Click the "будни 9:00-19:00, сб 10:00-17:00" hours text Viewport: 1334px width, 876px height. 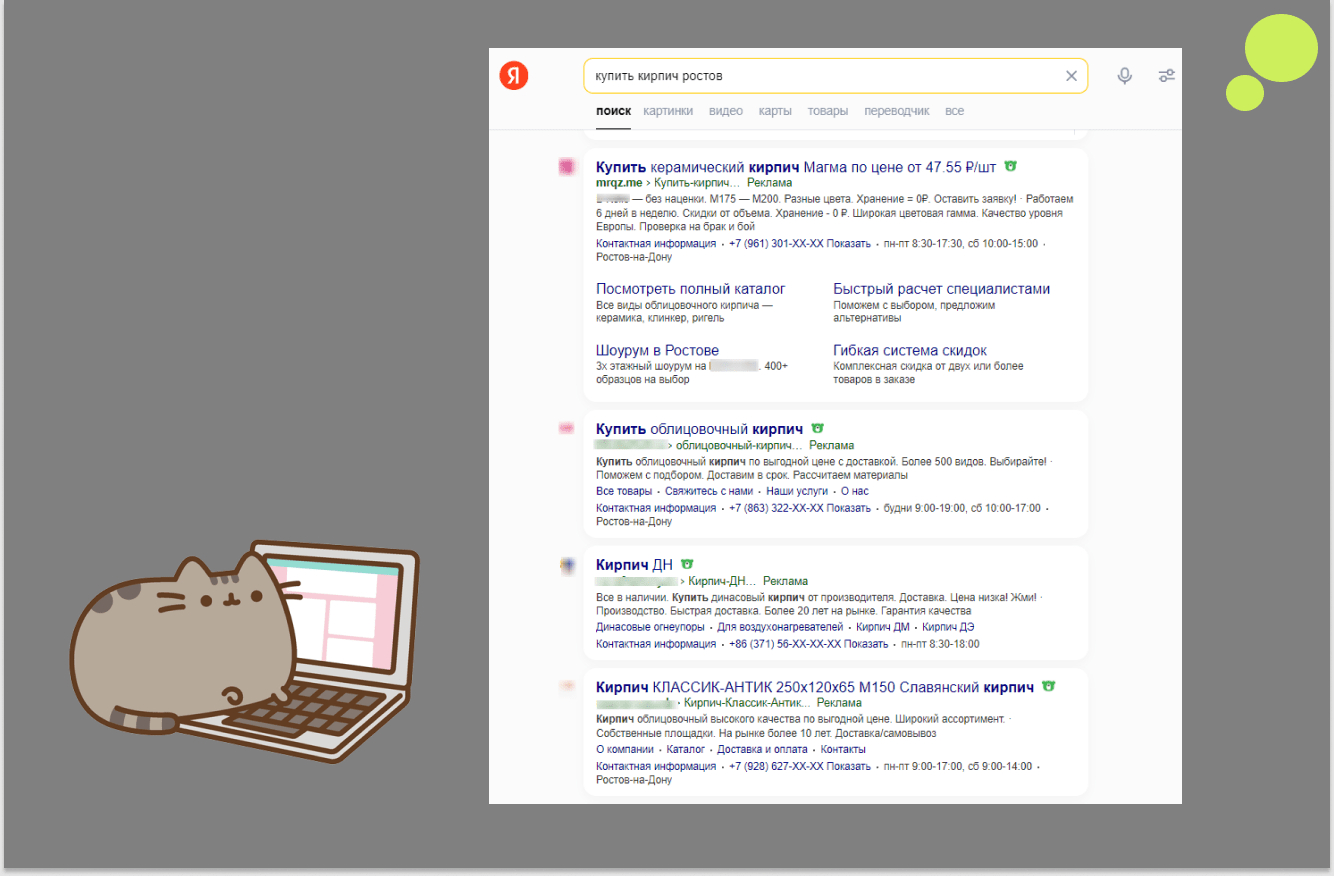pyautogui.click(x=961, y=508)
